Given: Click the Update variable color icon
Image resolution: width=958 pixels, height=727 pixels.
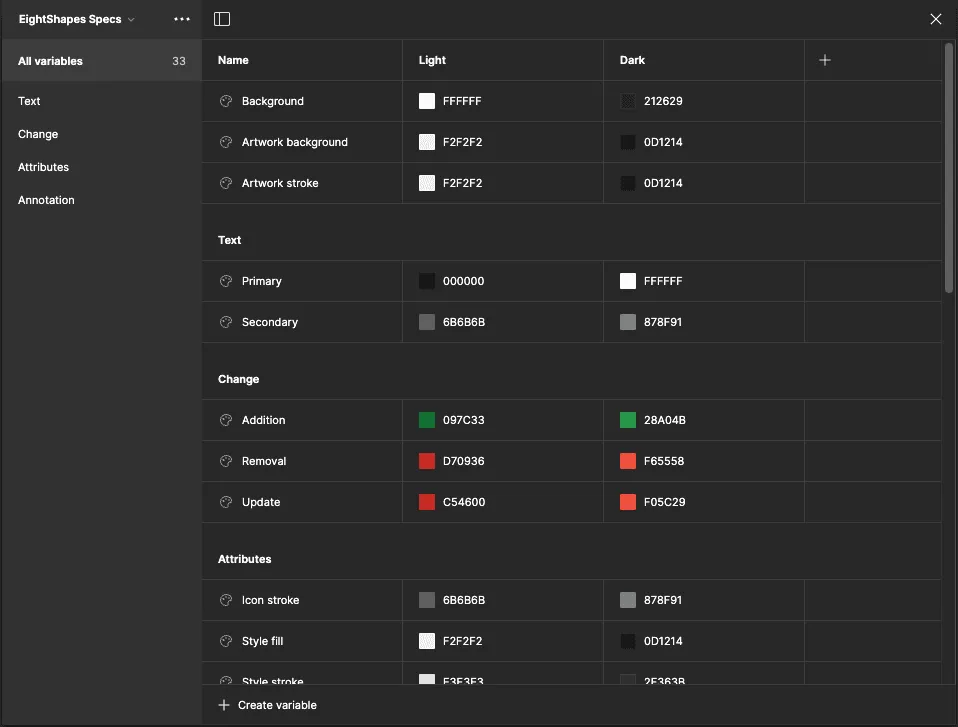Looking at the screenshot, I should coord(226,502).
